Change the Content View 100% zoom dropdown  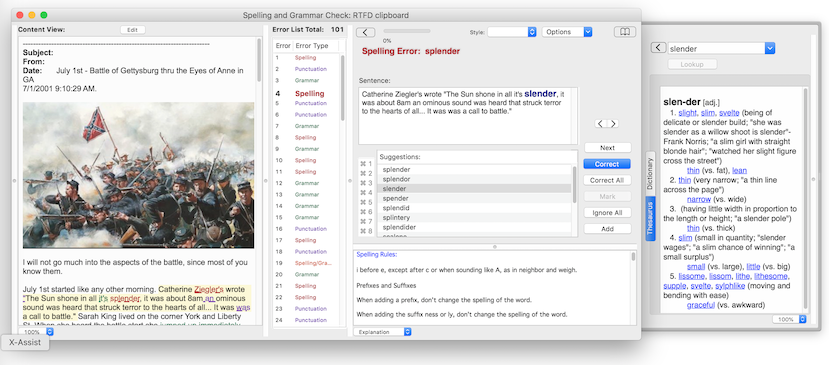click(35, 332)
